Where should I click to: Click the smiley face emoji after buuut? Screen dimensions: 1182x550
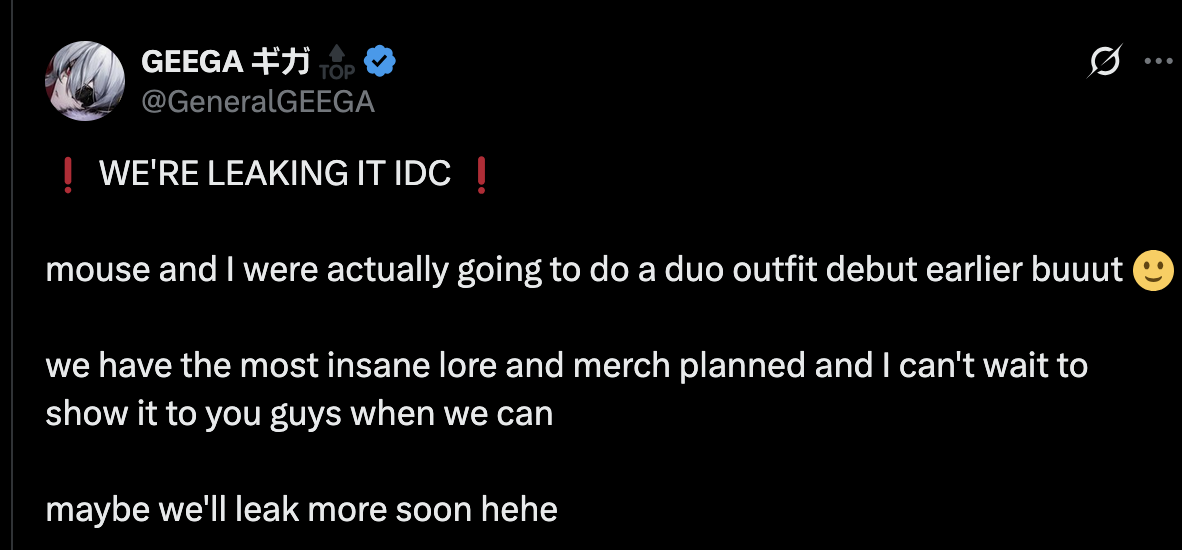coord(1153,270)
